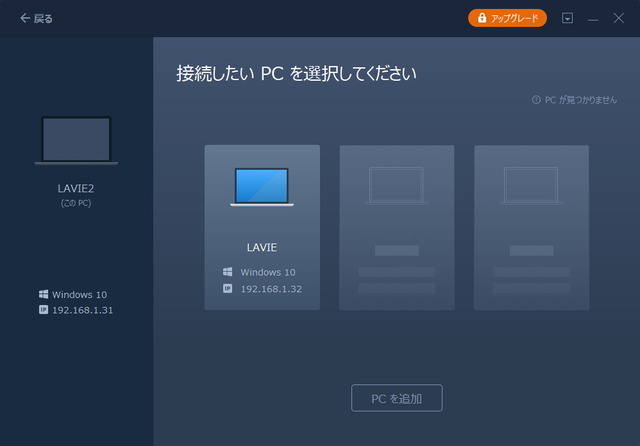Click the Windows 10 text in LAVIE card
The image size is (640, 446).
coord(268,272)
